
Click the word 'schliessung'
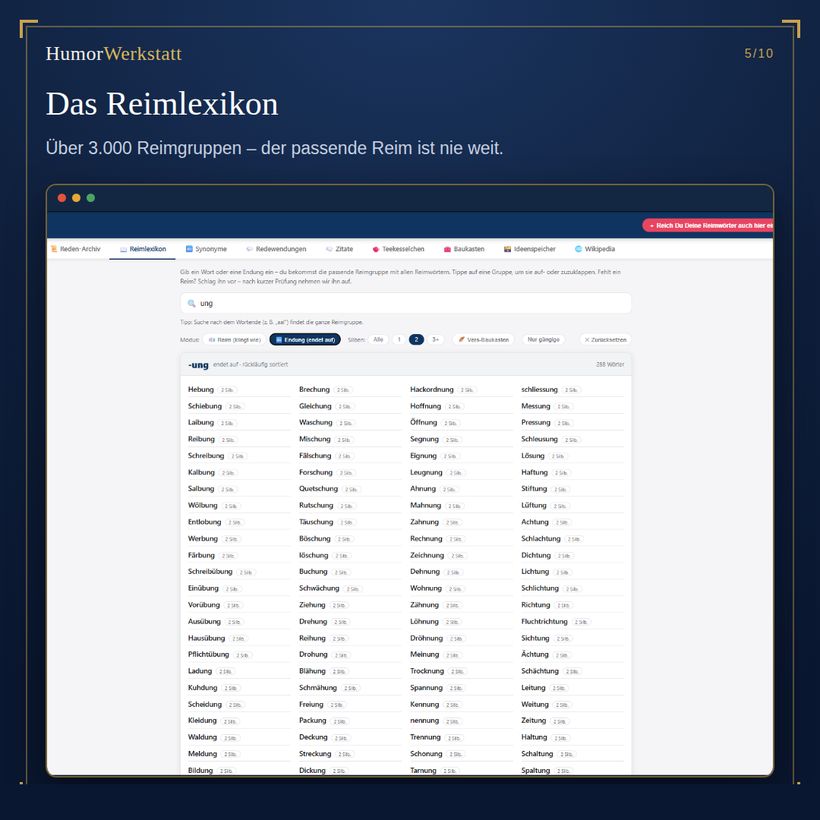pyautogui.click(x=539, y=390)
